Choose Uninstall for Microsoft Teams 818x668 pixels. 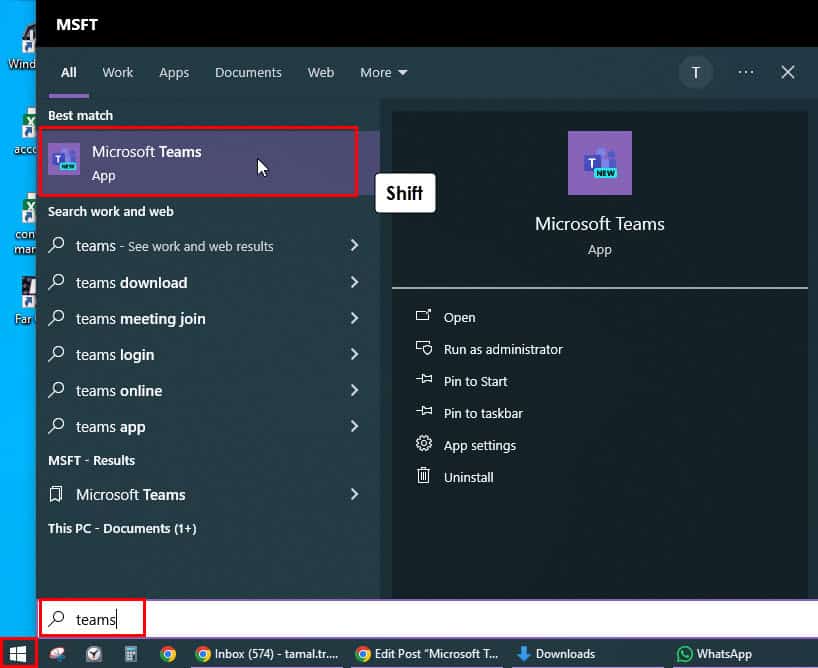[468, 478]
